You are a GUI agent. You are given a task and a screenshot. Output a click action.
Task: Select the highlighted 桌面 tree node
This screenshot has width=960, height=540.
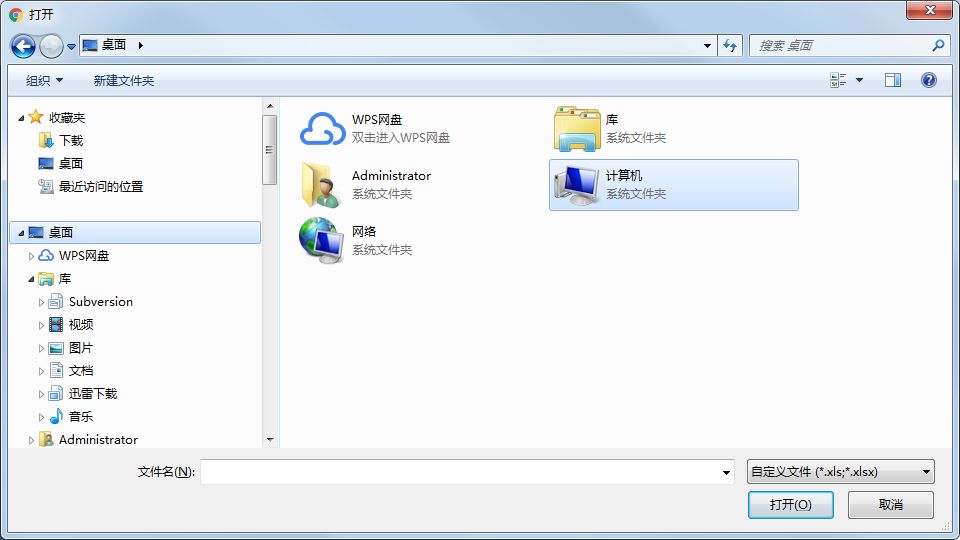(x=135, y=233)
